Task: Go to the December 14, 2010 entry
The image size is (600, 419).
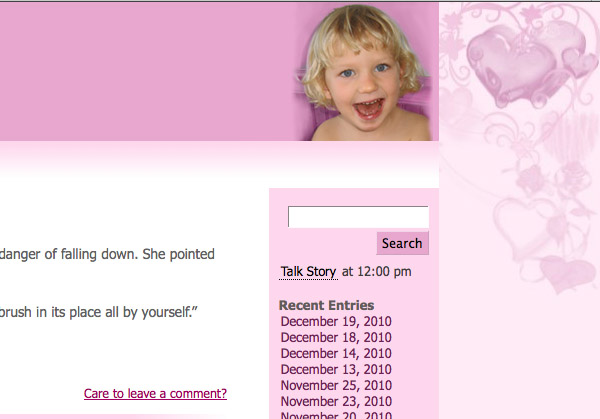Action: point(336,354)
